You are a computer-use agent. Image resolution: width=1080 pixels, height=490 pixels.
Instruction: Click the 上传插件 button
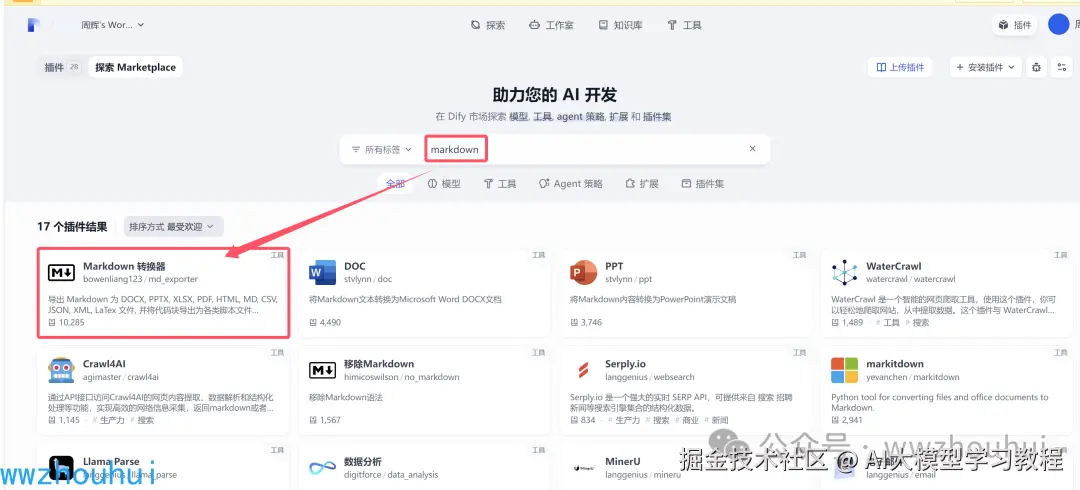pyautogui.click(x=900, y=68)
